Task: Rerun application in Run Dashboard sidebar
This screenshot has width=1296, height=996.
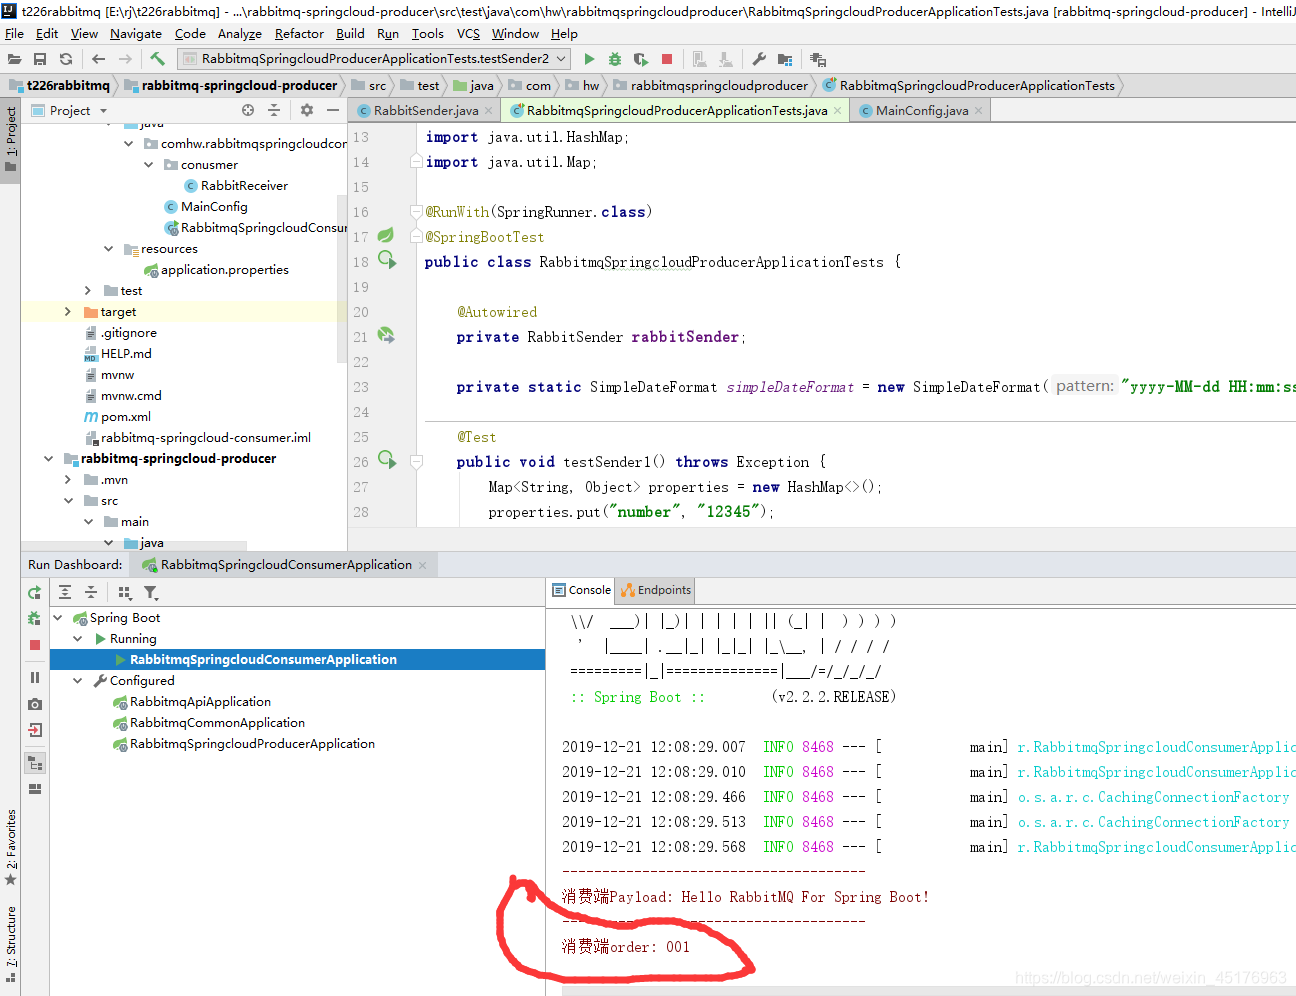Action: coord(35,593)
